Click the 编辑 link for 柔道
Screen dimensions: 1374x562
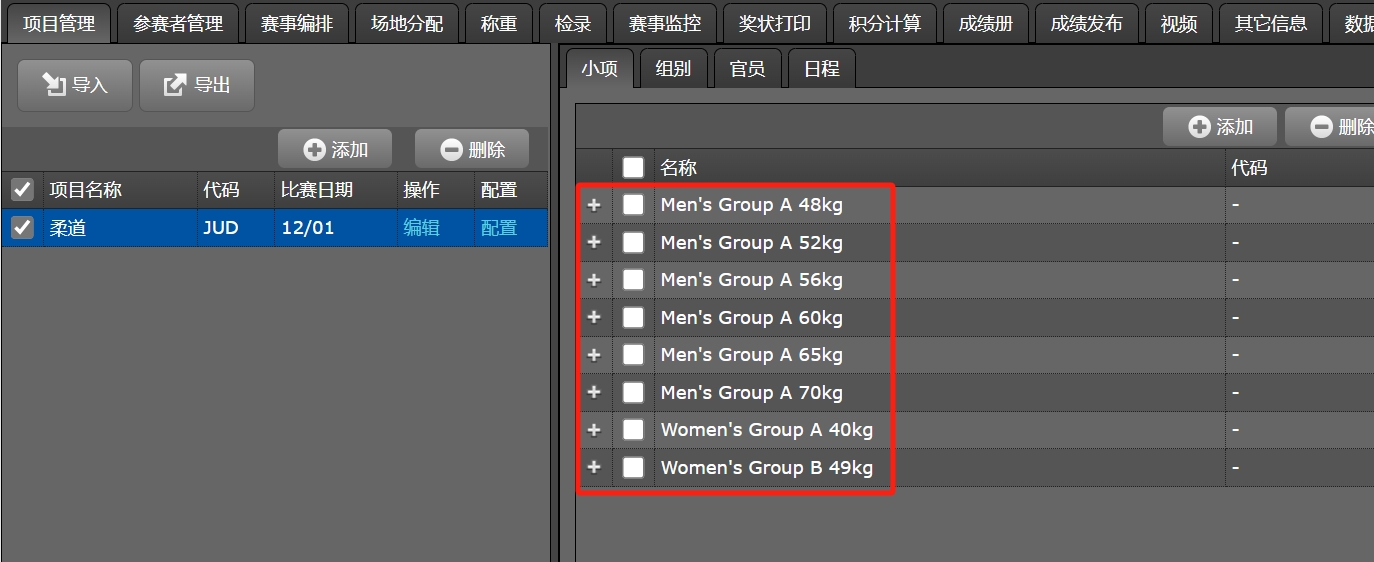pos(421,228)
